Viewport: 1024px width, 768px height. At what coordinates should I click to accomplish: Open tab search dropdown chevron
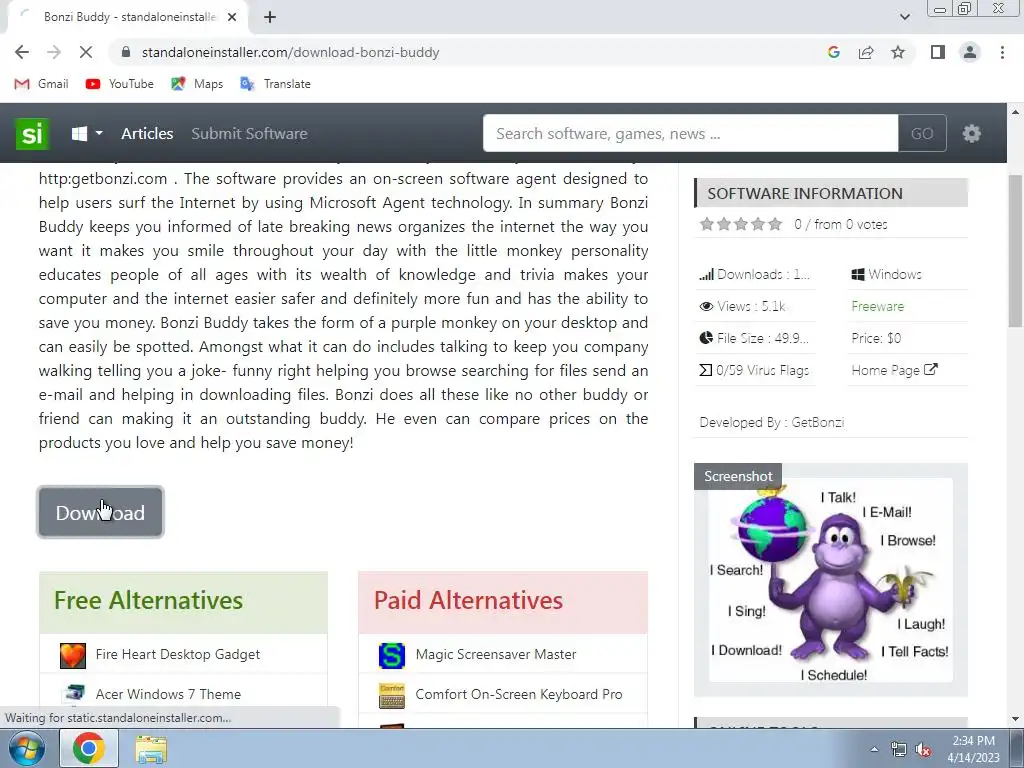(904, 17)
